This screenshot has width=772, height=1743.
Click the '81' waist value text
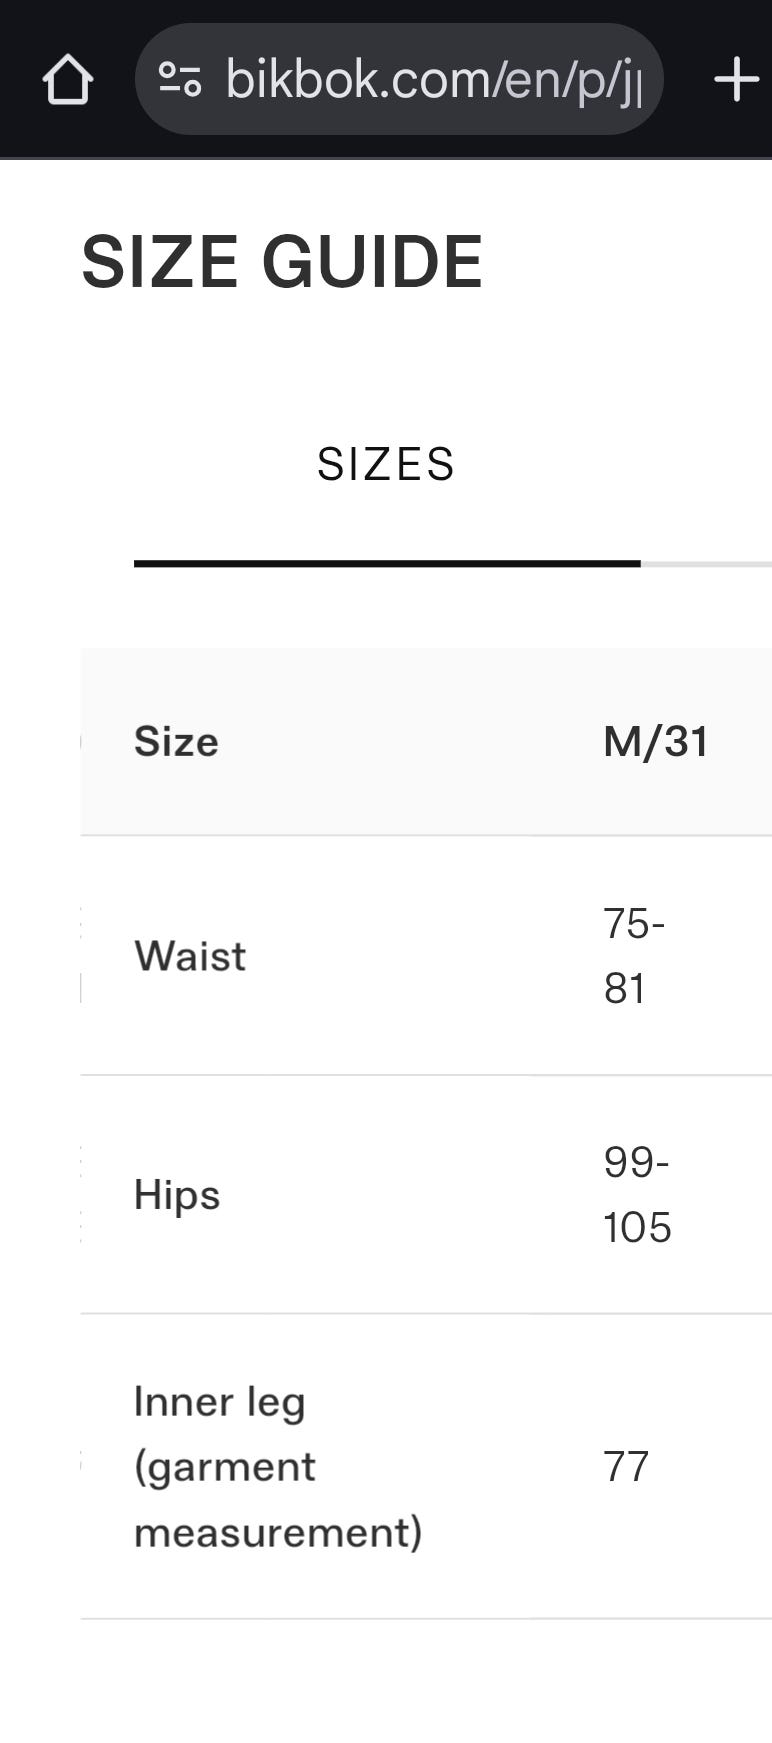tap(624, 988)
